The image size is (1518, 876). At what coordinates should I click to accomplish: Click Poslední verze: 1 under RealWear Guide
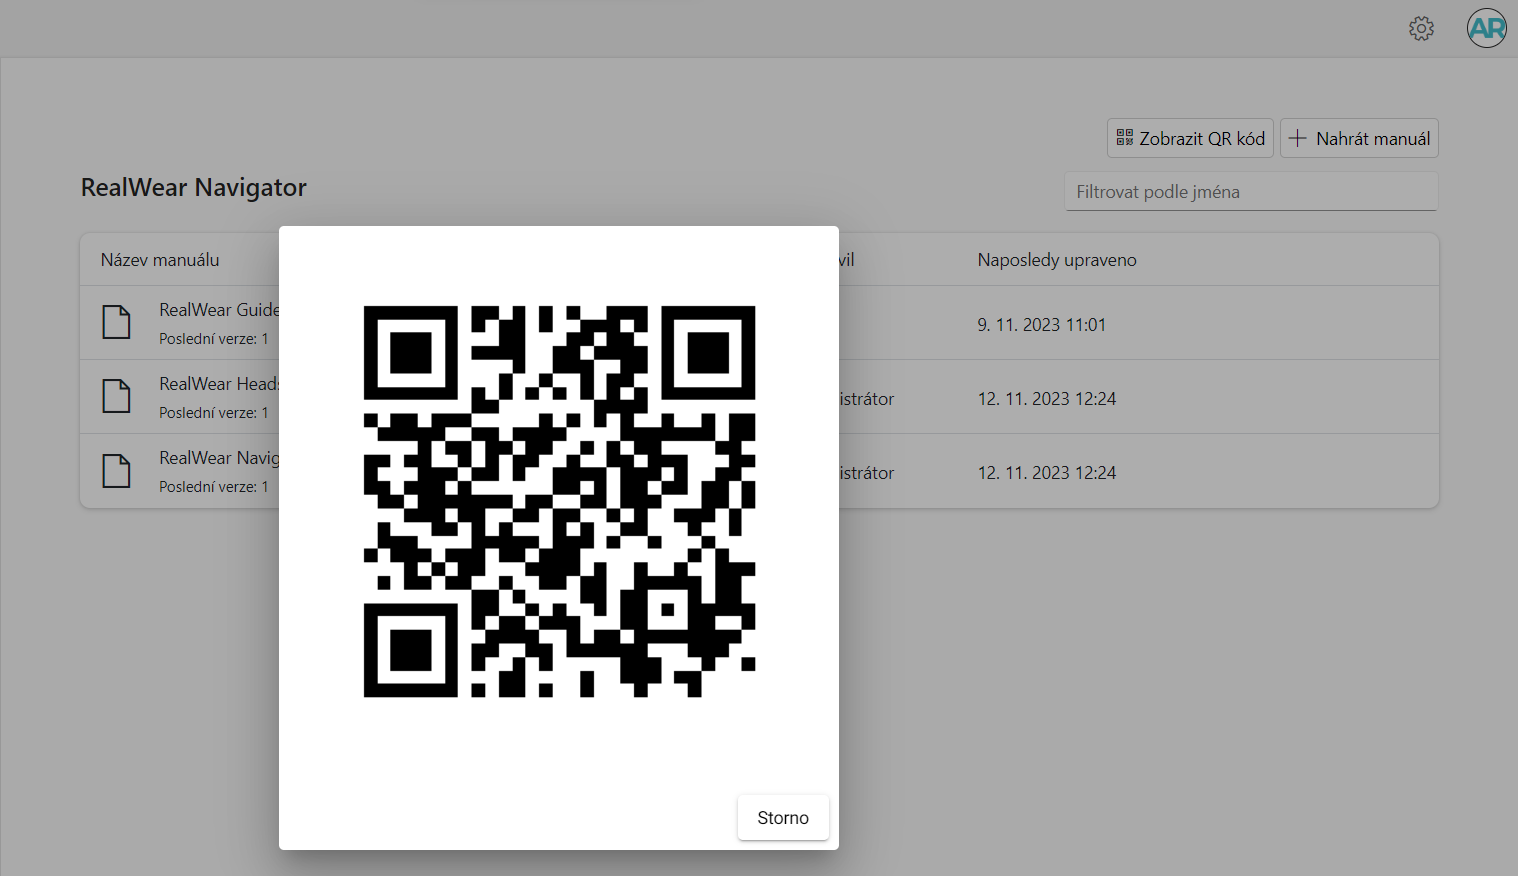click(x=214, y=339)
